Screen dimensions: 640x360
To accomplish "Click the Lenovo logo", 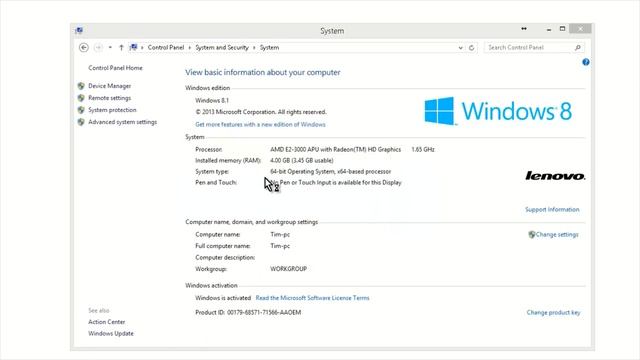I will (x=555, y=176).
